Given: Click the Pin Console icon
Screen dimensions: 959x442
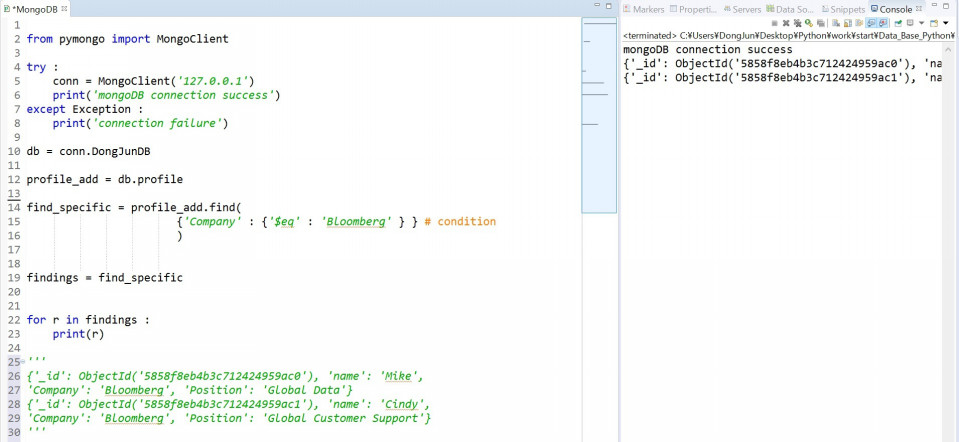Looking at the screenshot, I should pos(898,23).
